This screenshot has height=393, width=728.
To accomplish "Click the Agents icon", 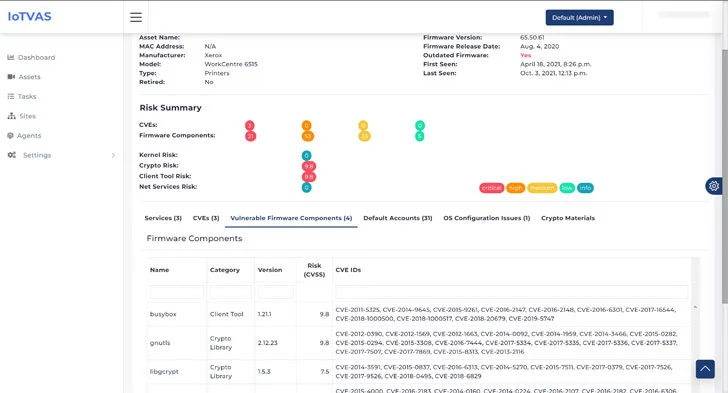I will pos(10,135).
